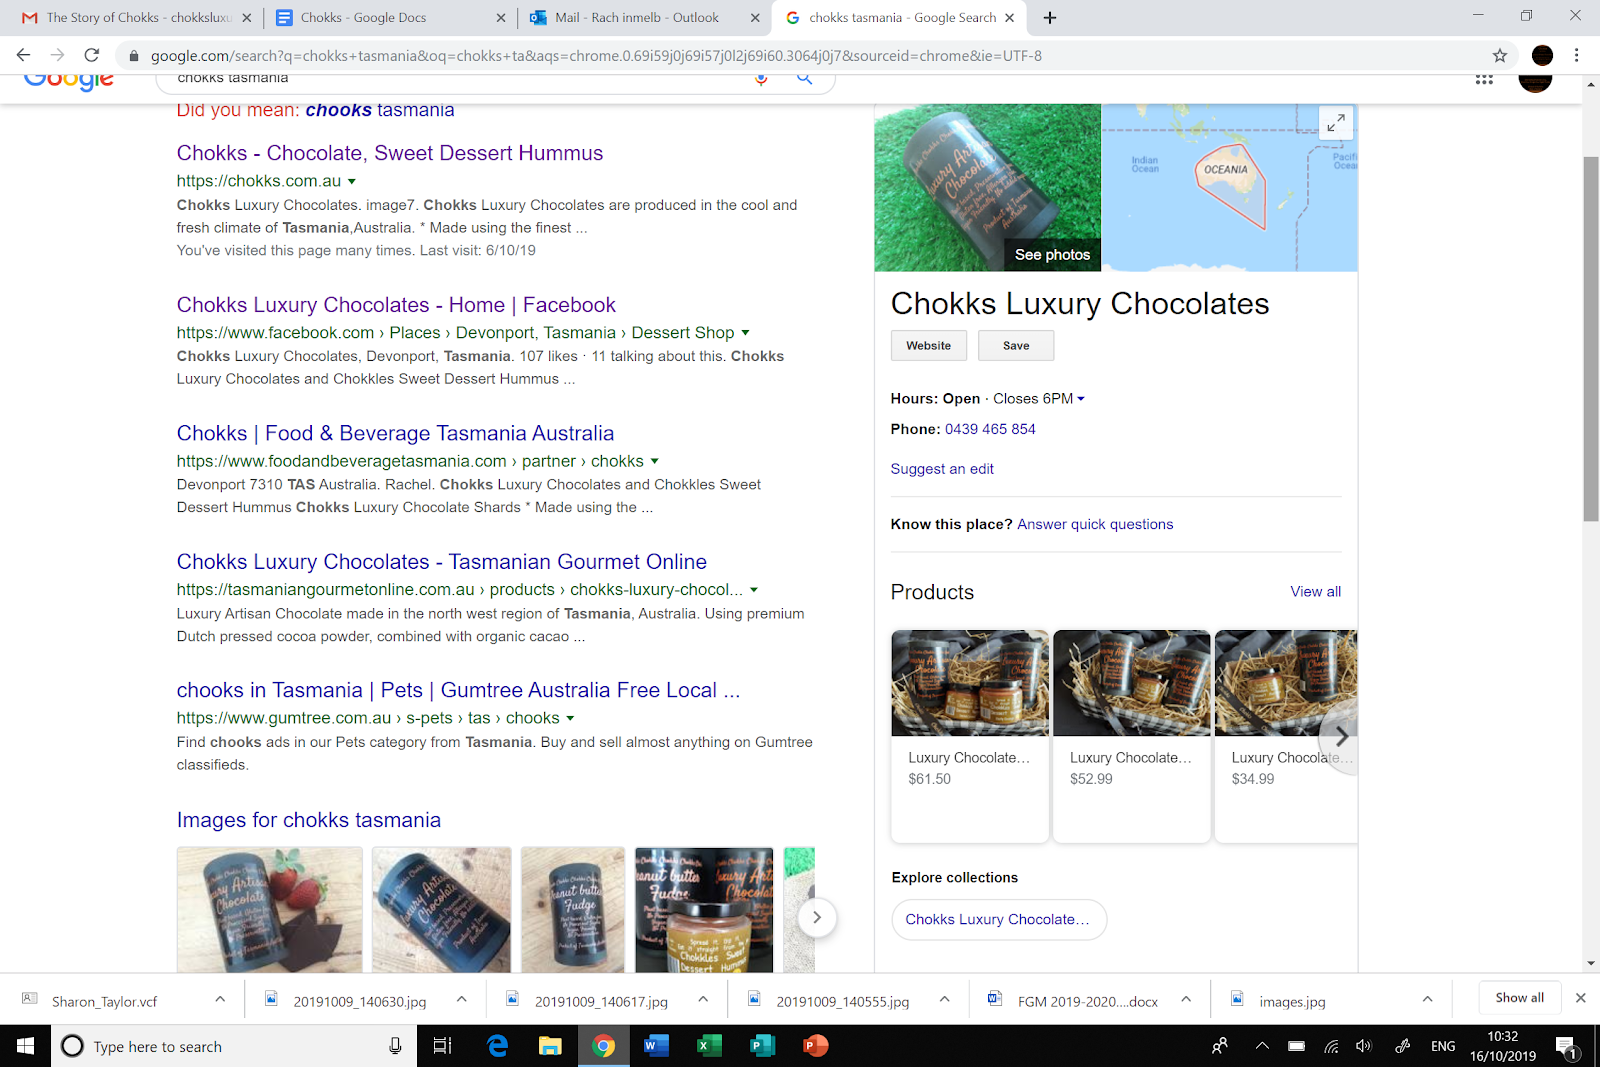Open the $61.50 Luxury Chocolate product
Screen dimensions: 1600x1067
(970, 736)
